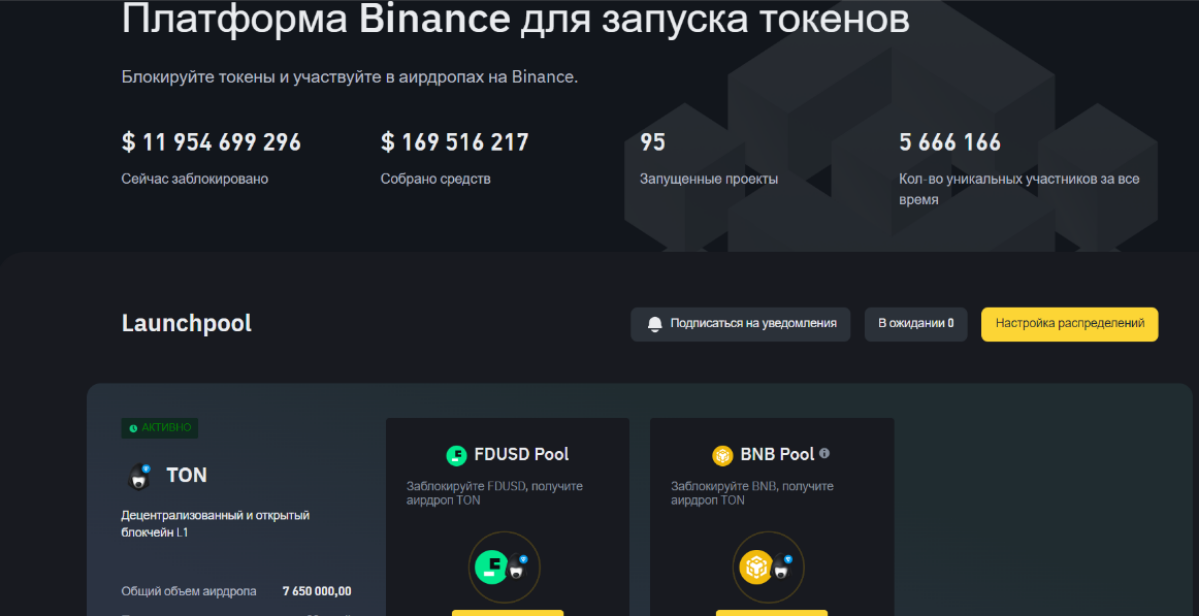The height and width of the screenshot is (616, 1199).
Task: Click the Собрано средств label
Action: coord(436,180)
